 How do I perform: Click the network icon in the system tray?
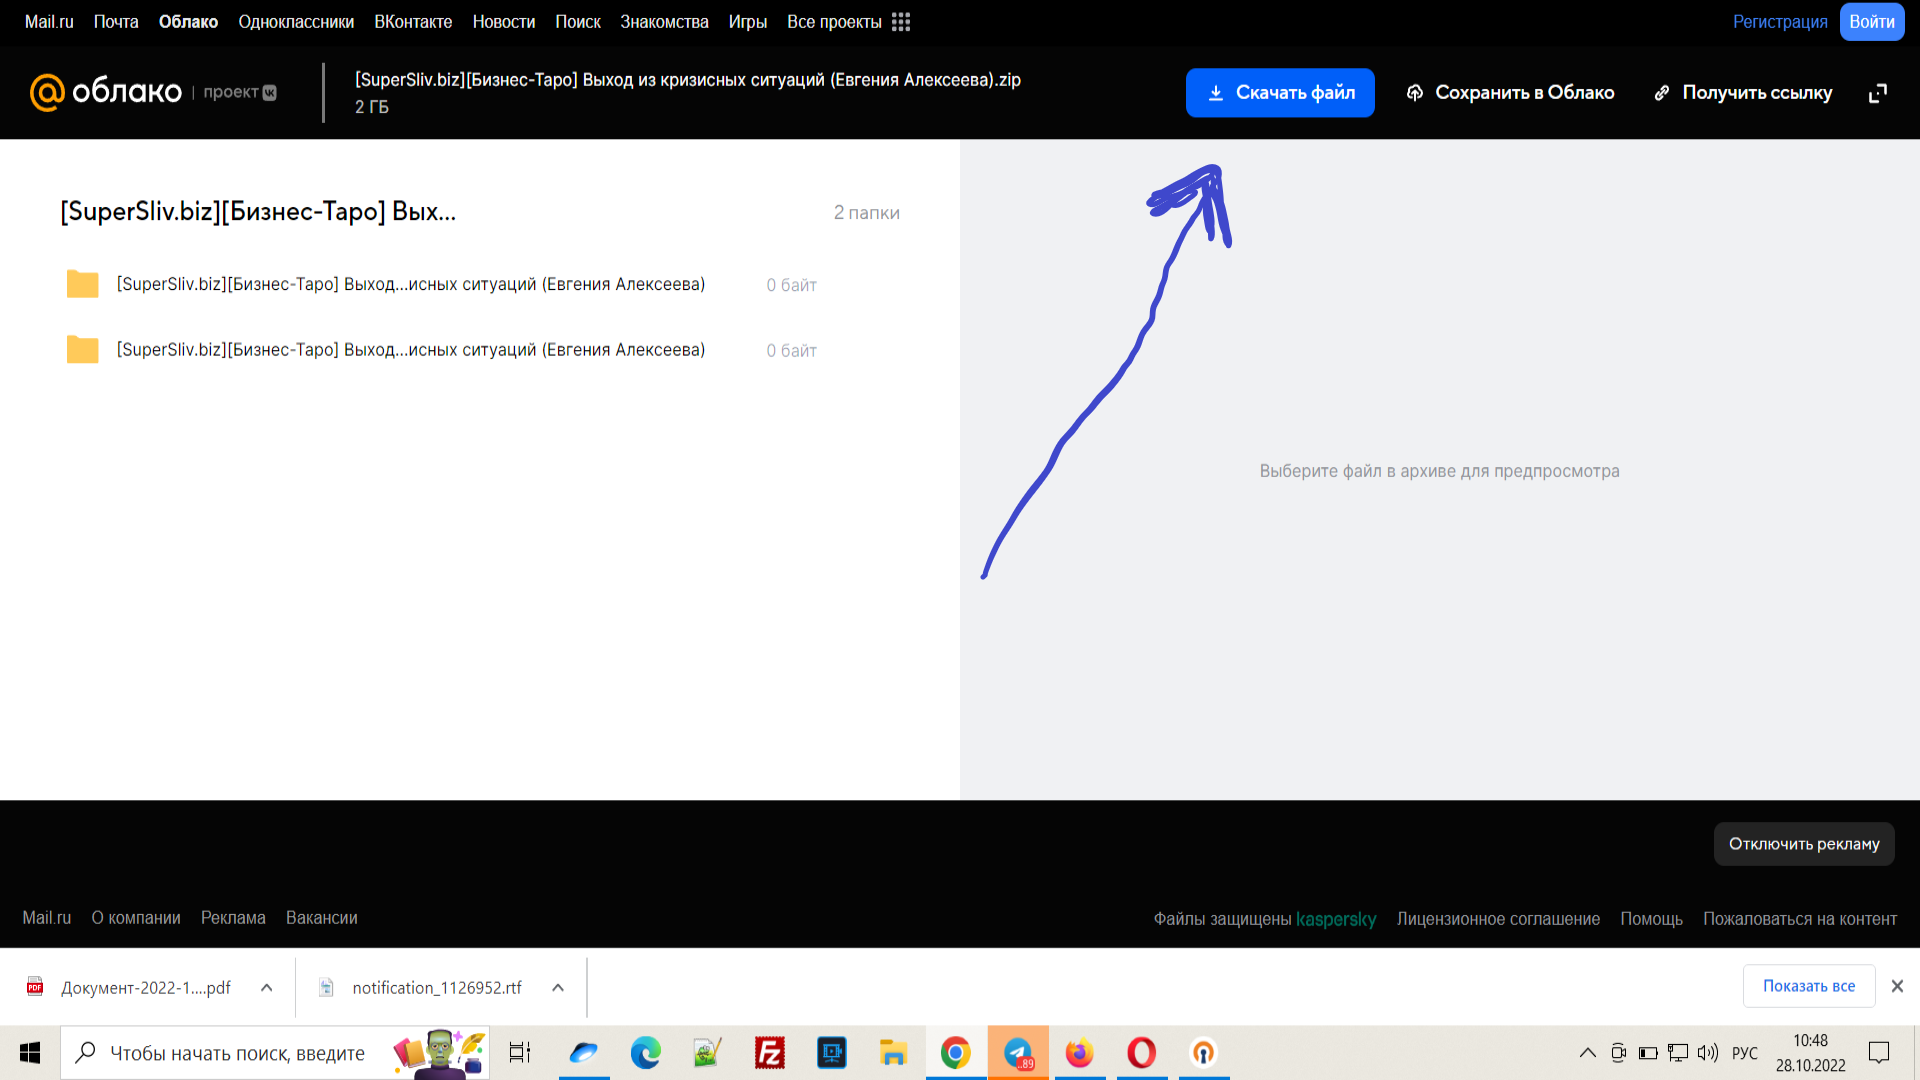[1678, 1053]
